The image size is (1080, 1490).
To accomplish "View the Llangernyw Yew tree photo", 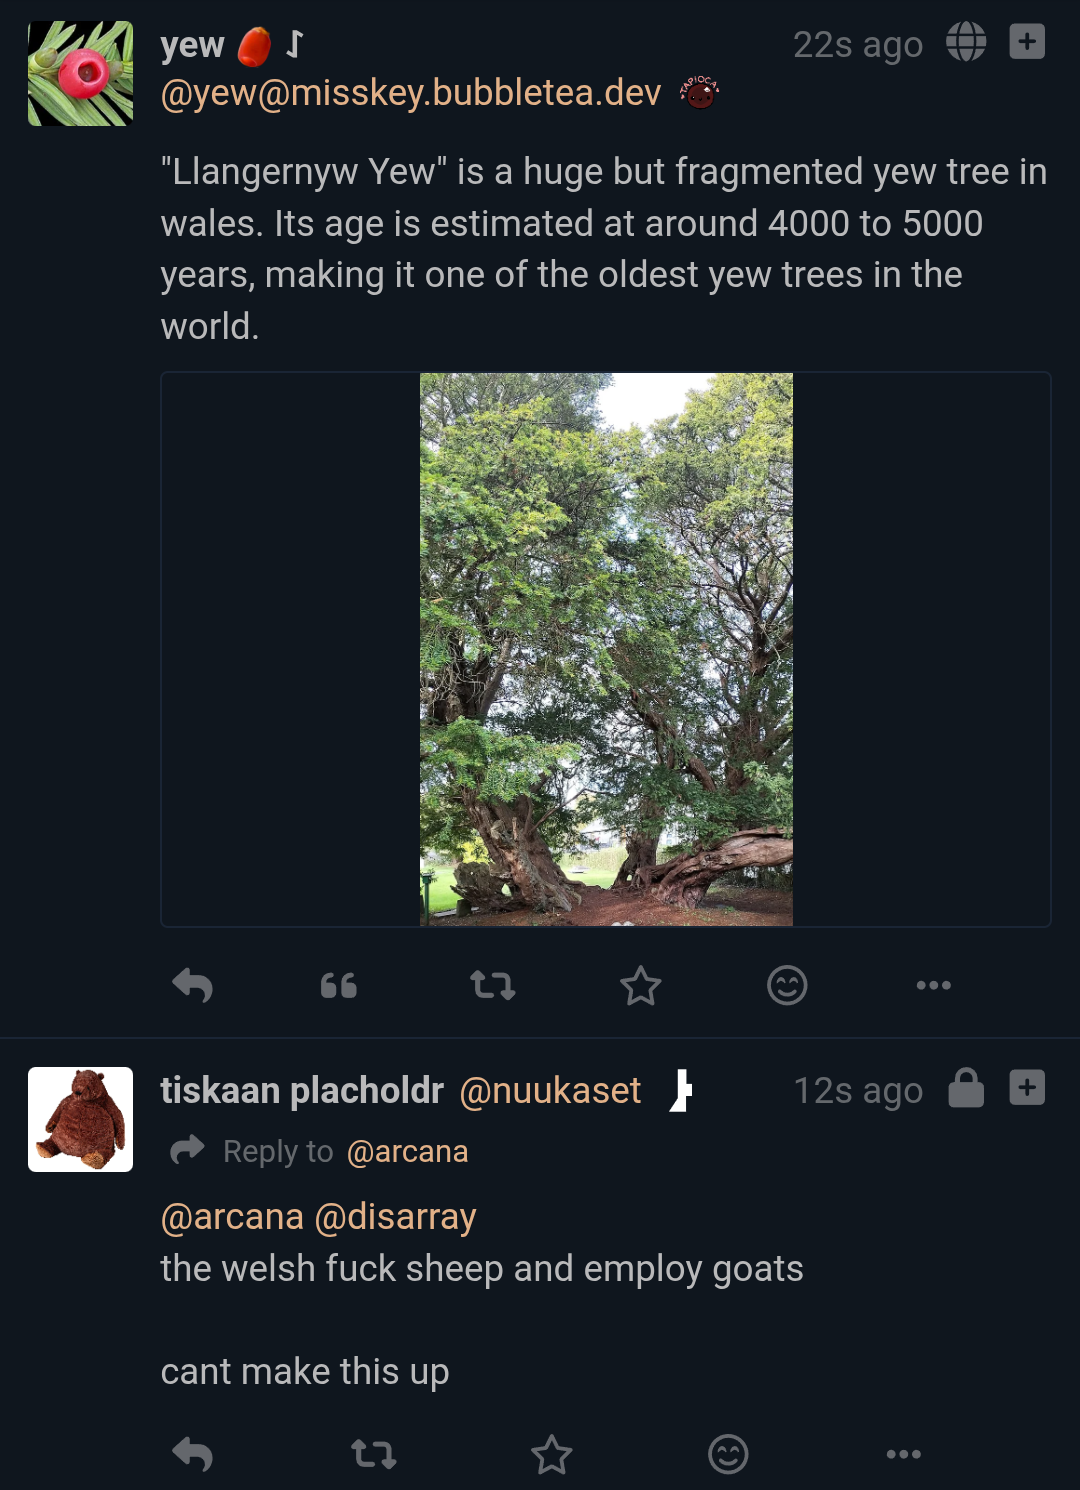I will 606,649.
